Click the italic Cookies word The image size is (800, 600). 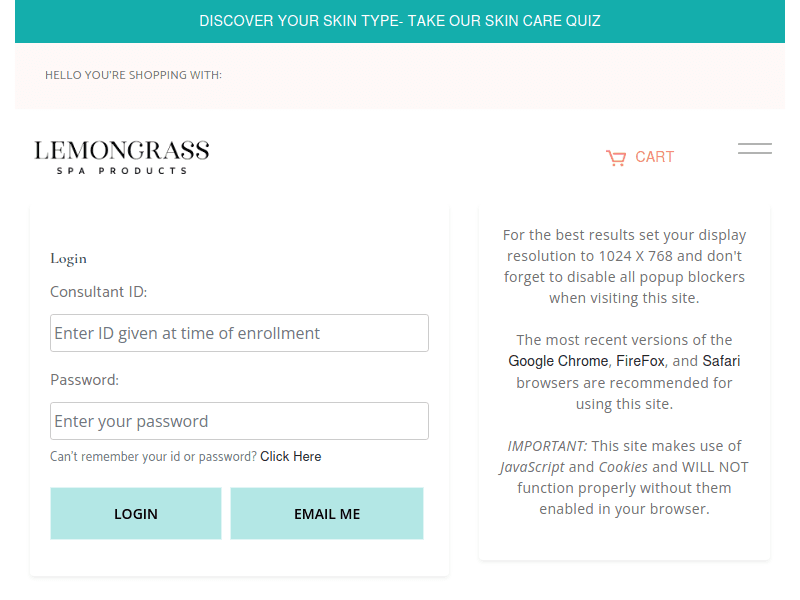pyautogui.click(x=623, y=467)
